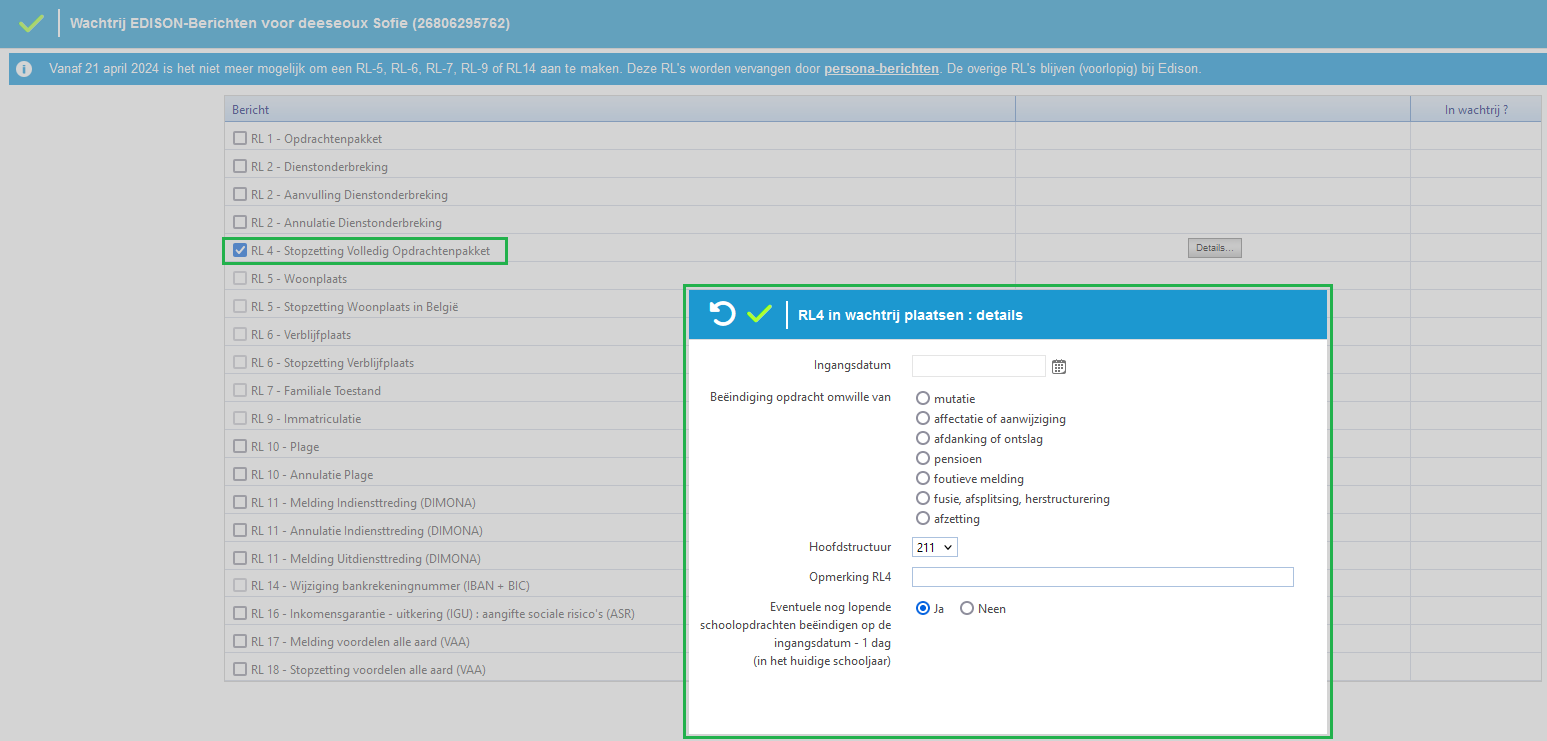Select fusie, afsplitsing, herstructurering option
1547x741 pixels.
pos(923,498)
